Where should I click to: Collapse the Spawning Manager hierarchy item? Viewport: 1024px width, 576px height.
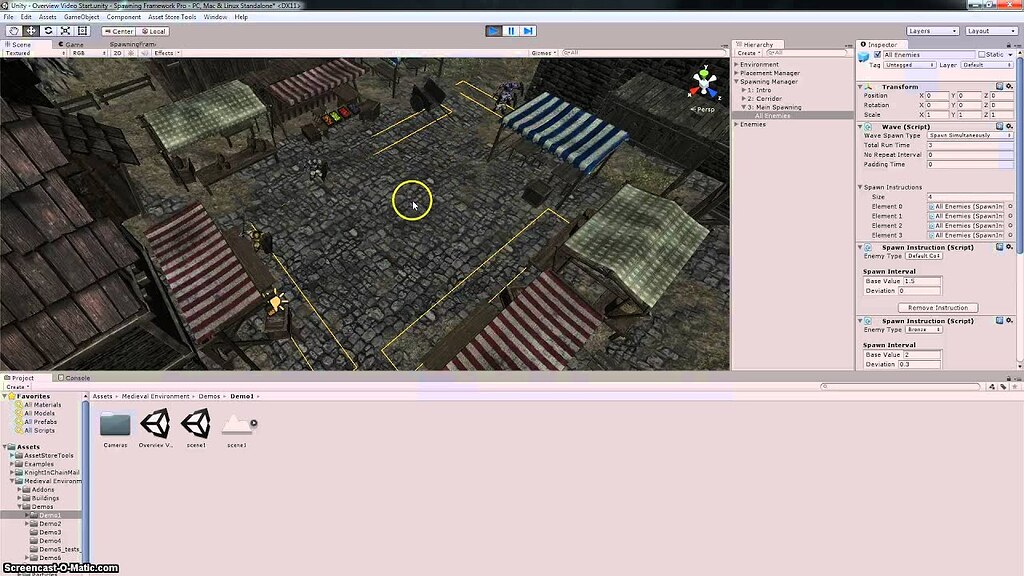click(x=736, y=81)
